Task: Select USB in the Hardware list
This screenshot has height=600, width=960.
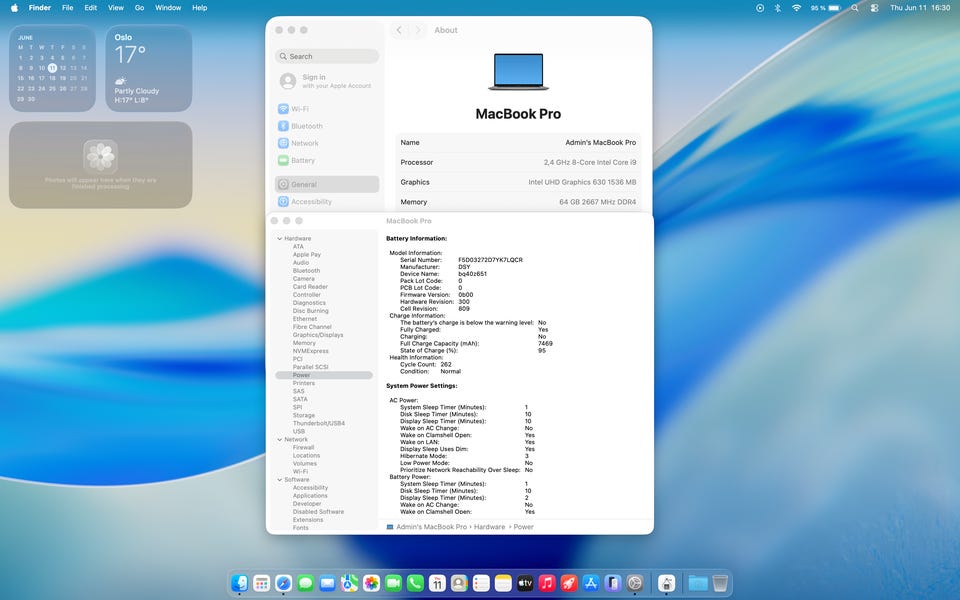Action: [x=298, y=431]
